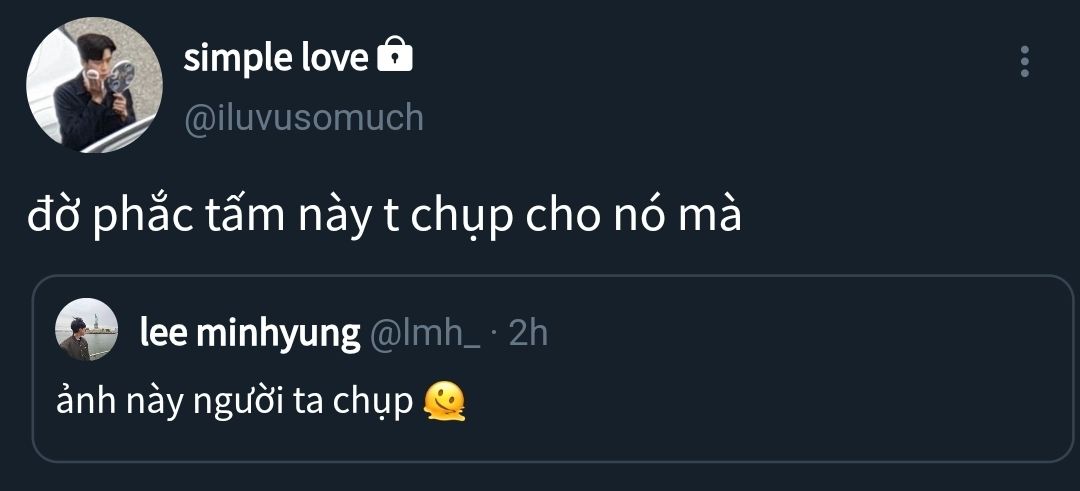Open the three-dot more options menu
1080x491 pixels.
pos(1024,61)
